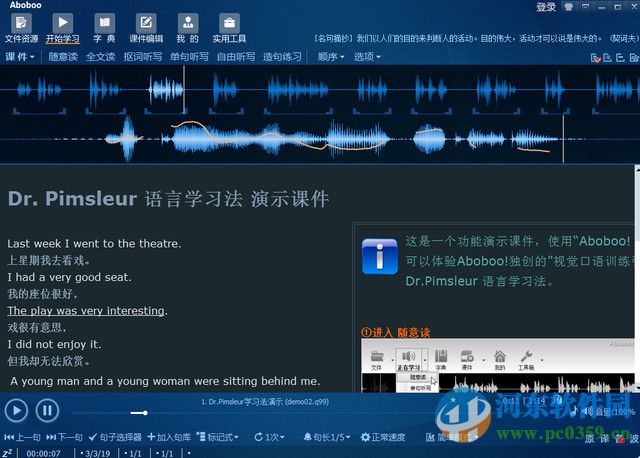640x458 pixels.
Task: Toggle the 原 original text display
Action: 589,439
